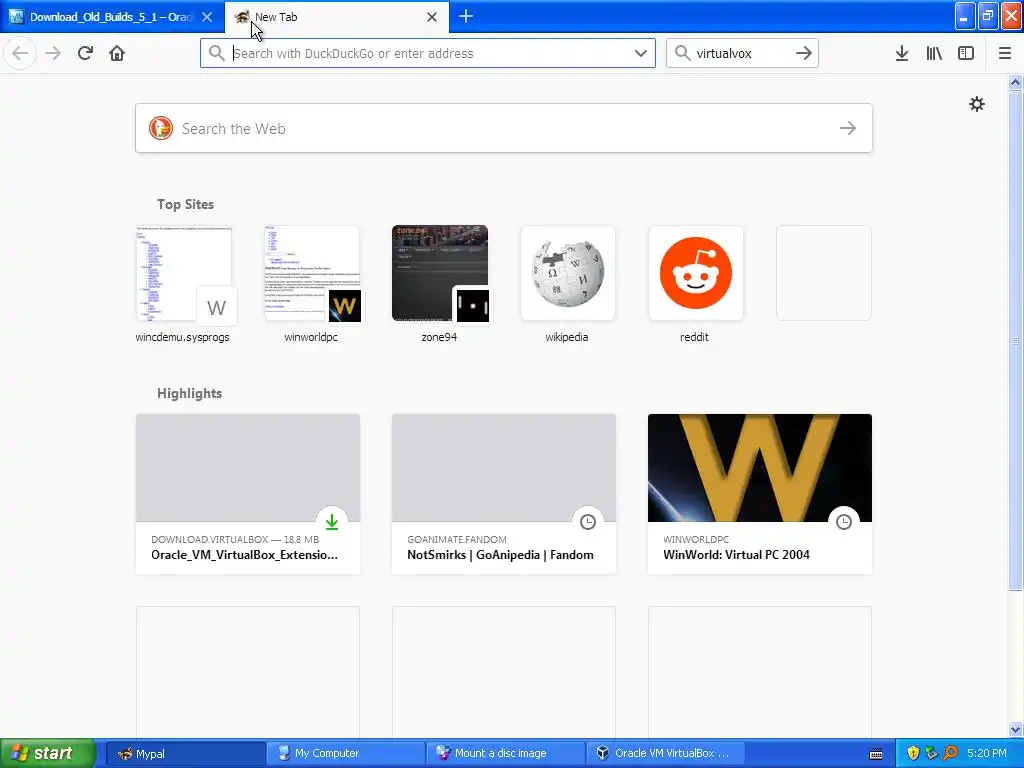Switch to Mount a disc image window

click(506, 753)
